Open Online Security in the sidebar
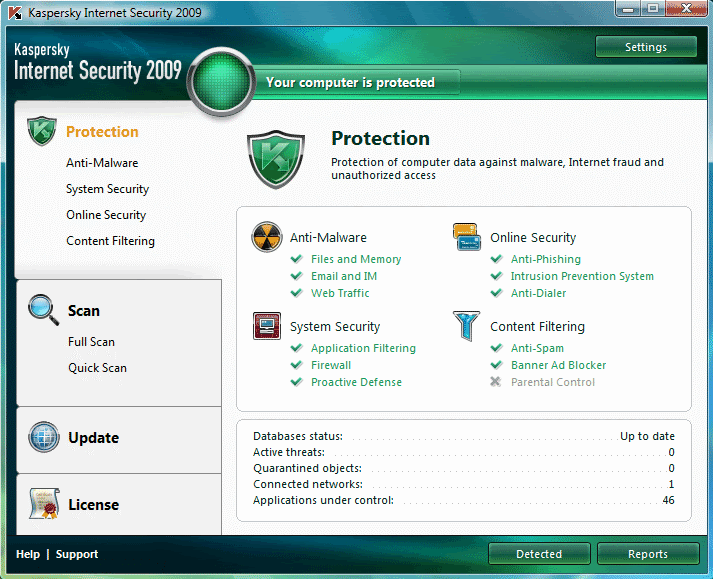This screenshot has width=713, height=579. 106,215
